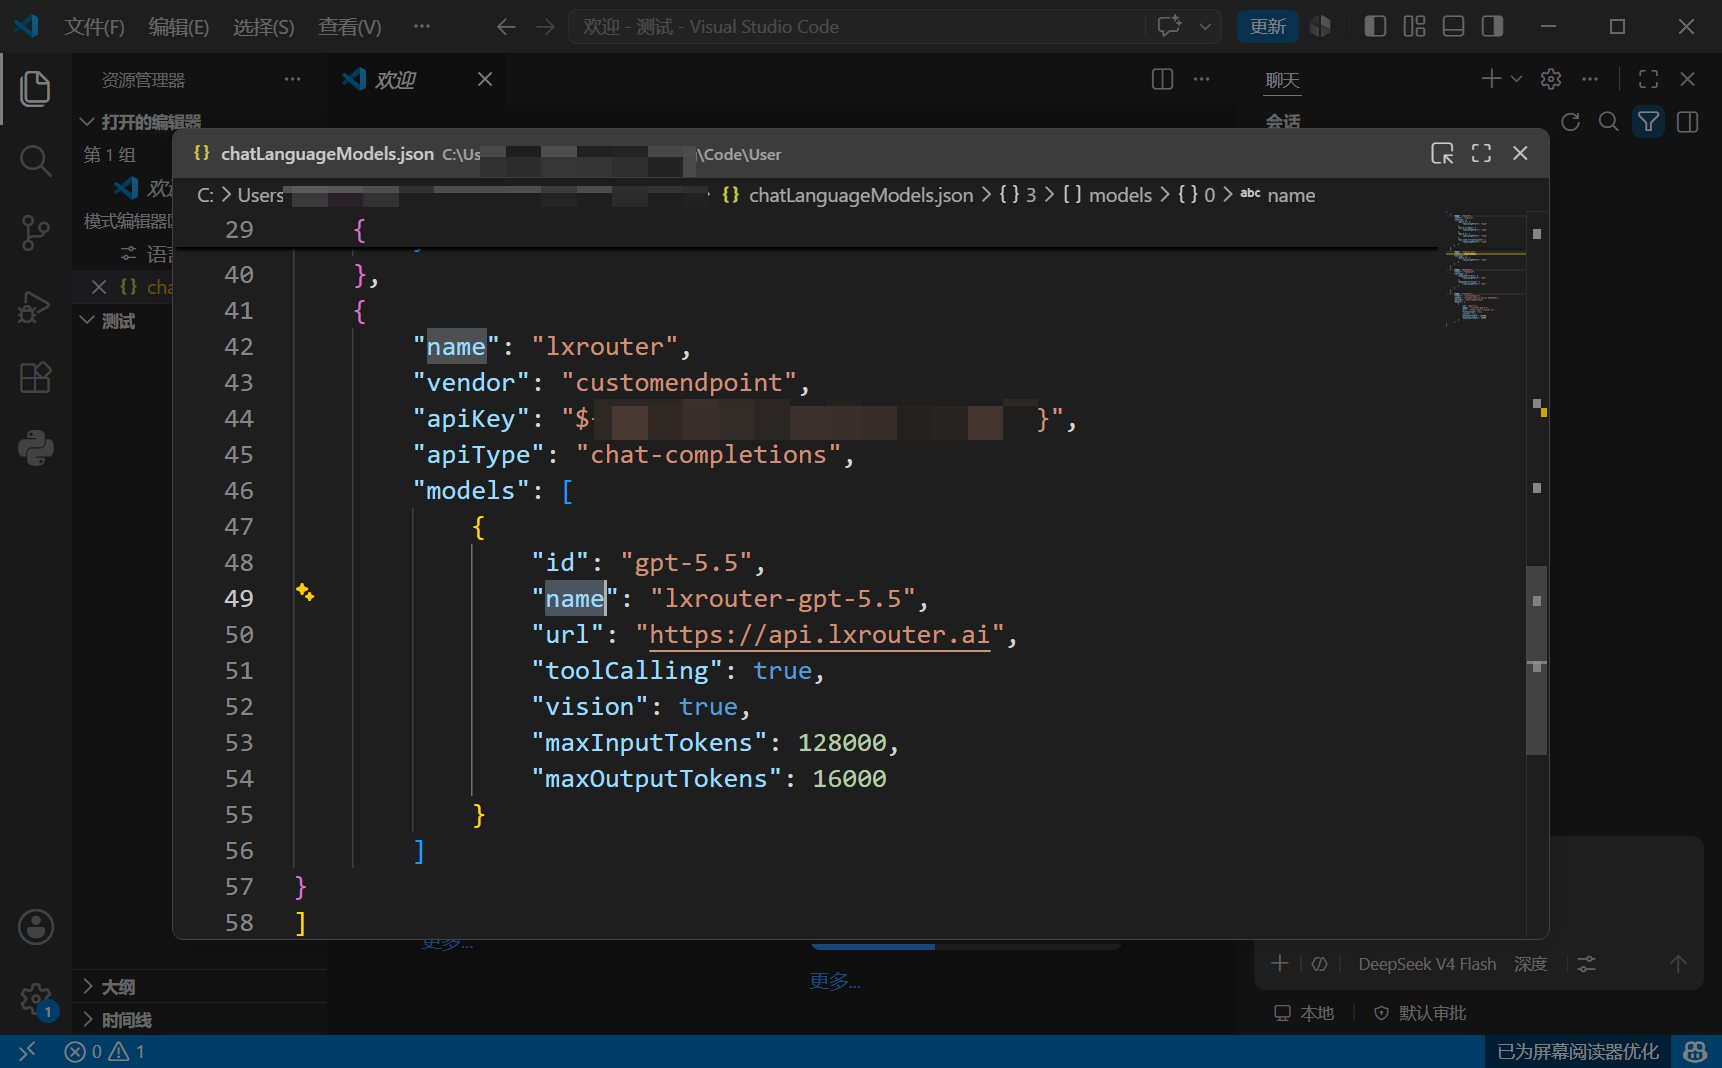Image resolution: width=1722 pixels, height=1068 pixels.
Task: Toggle the chat sessions sidebar layout
Action: pos(1687,122)
